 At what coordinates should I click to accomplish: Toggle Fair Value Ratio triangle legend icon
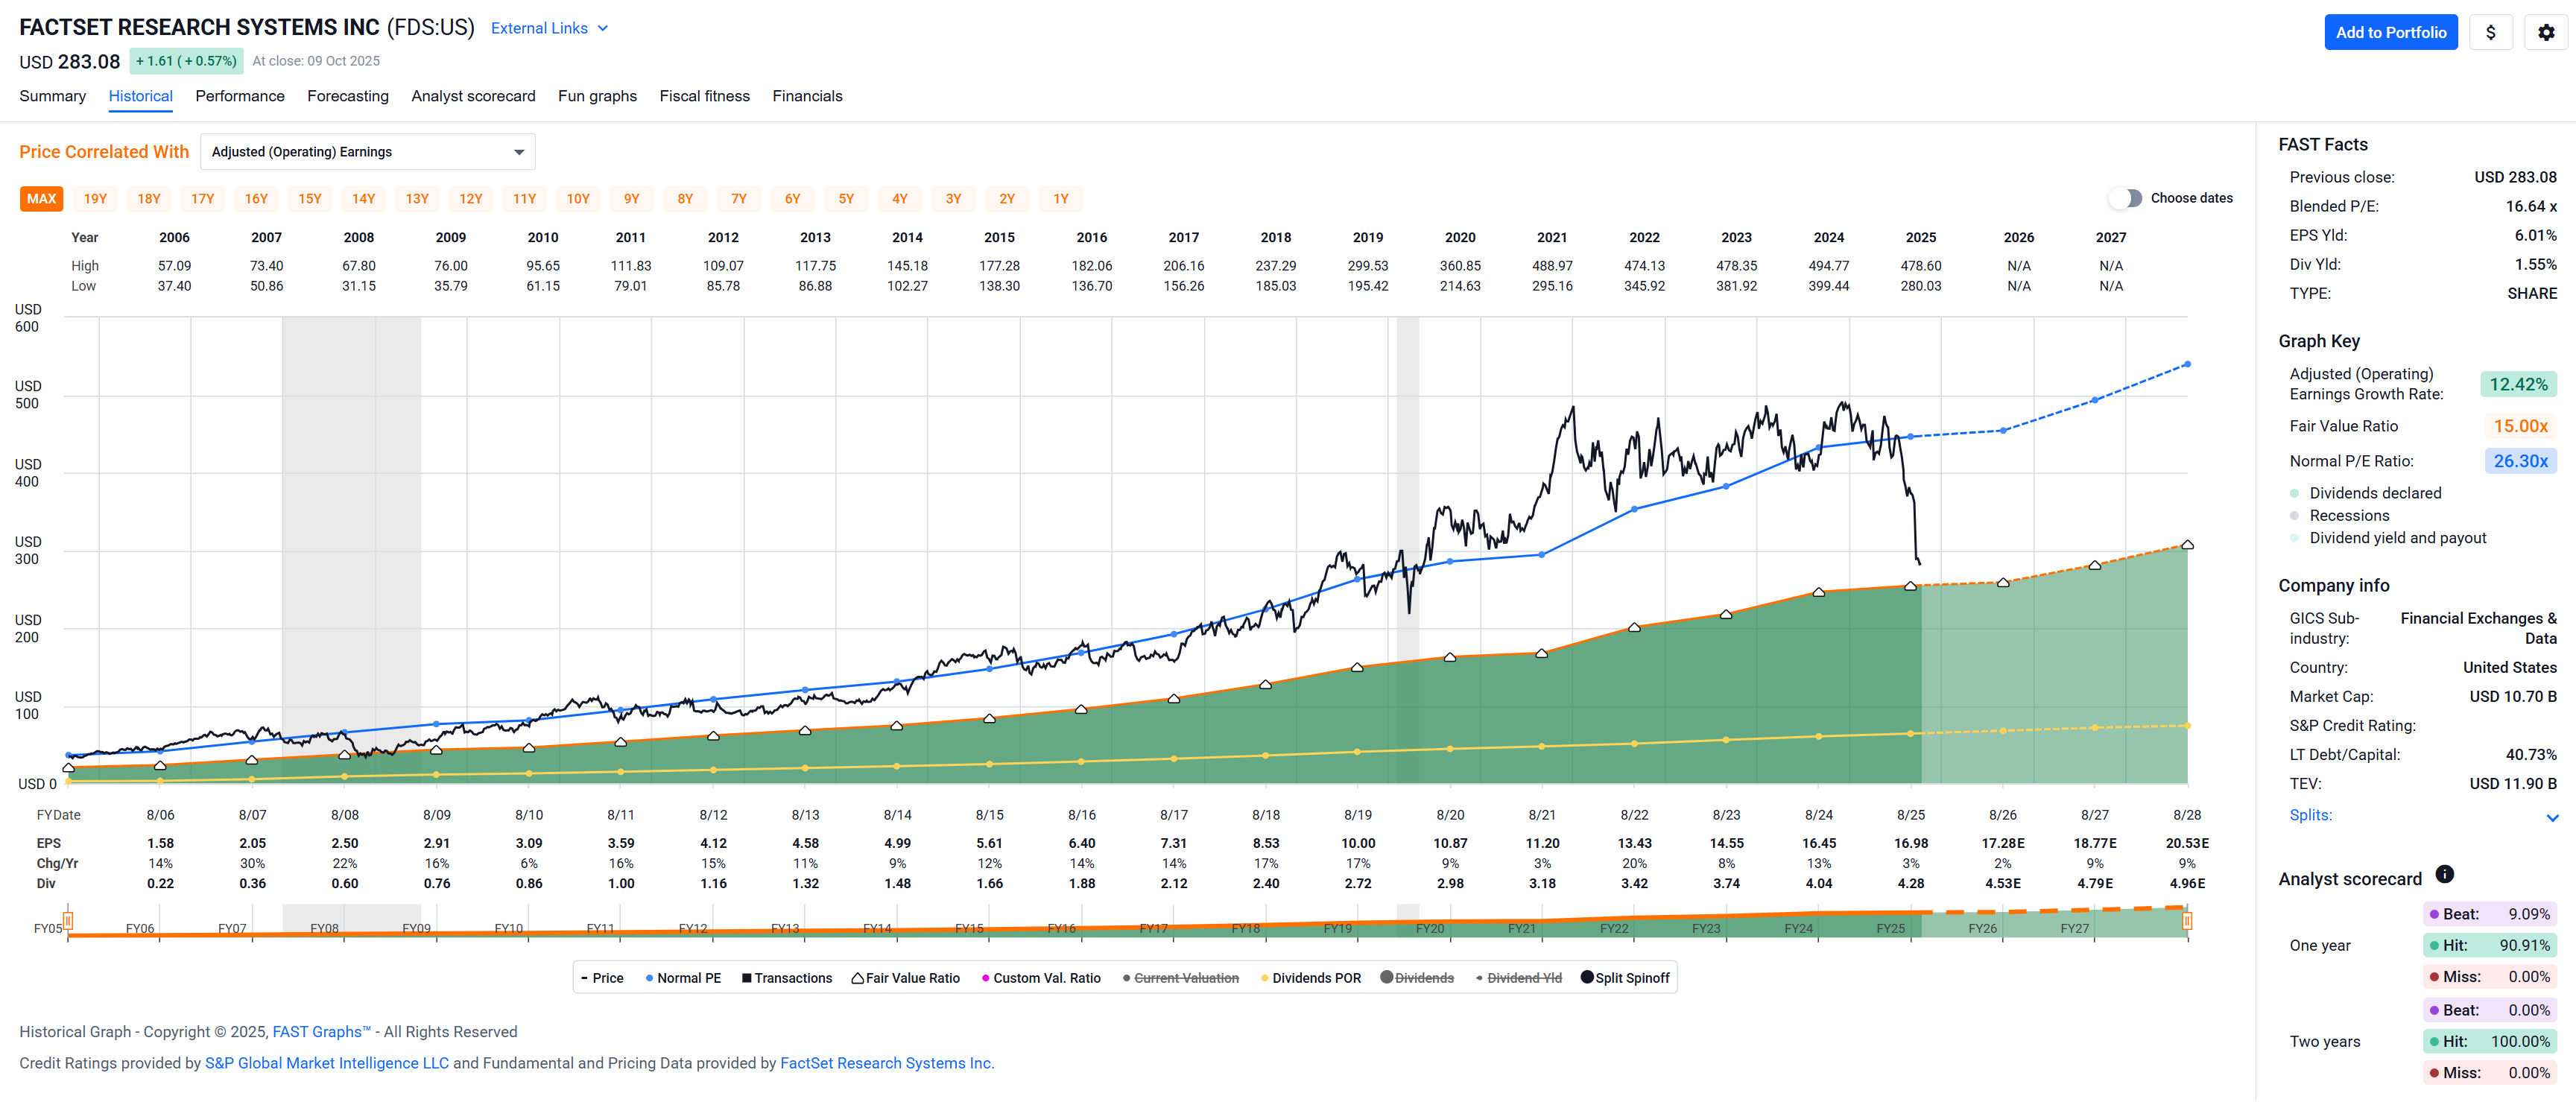(x=857, y=978)
